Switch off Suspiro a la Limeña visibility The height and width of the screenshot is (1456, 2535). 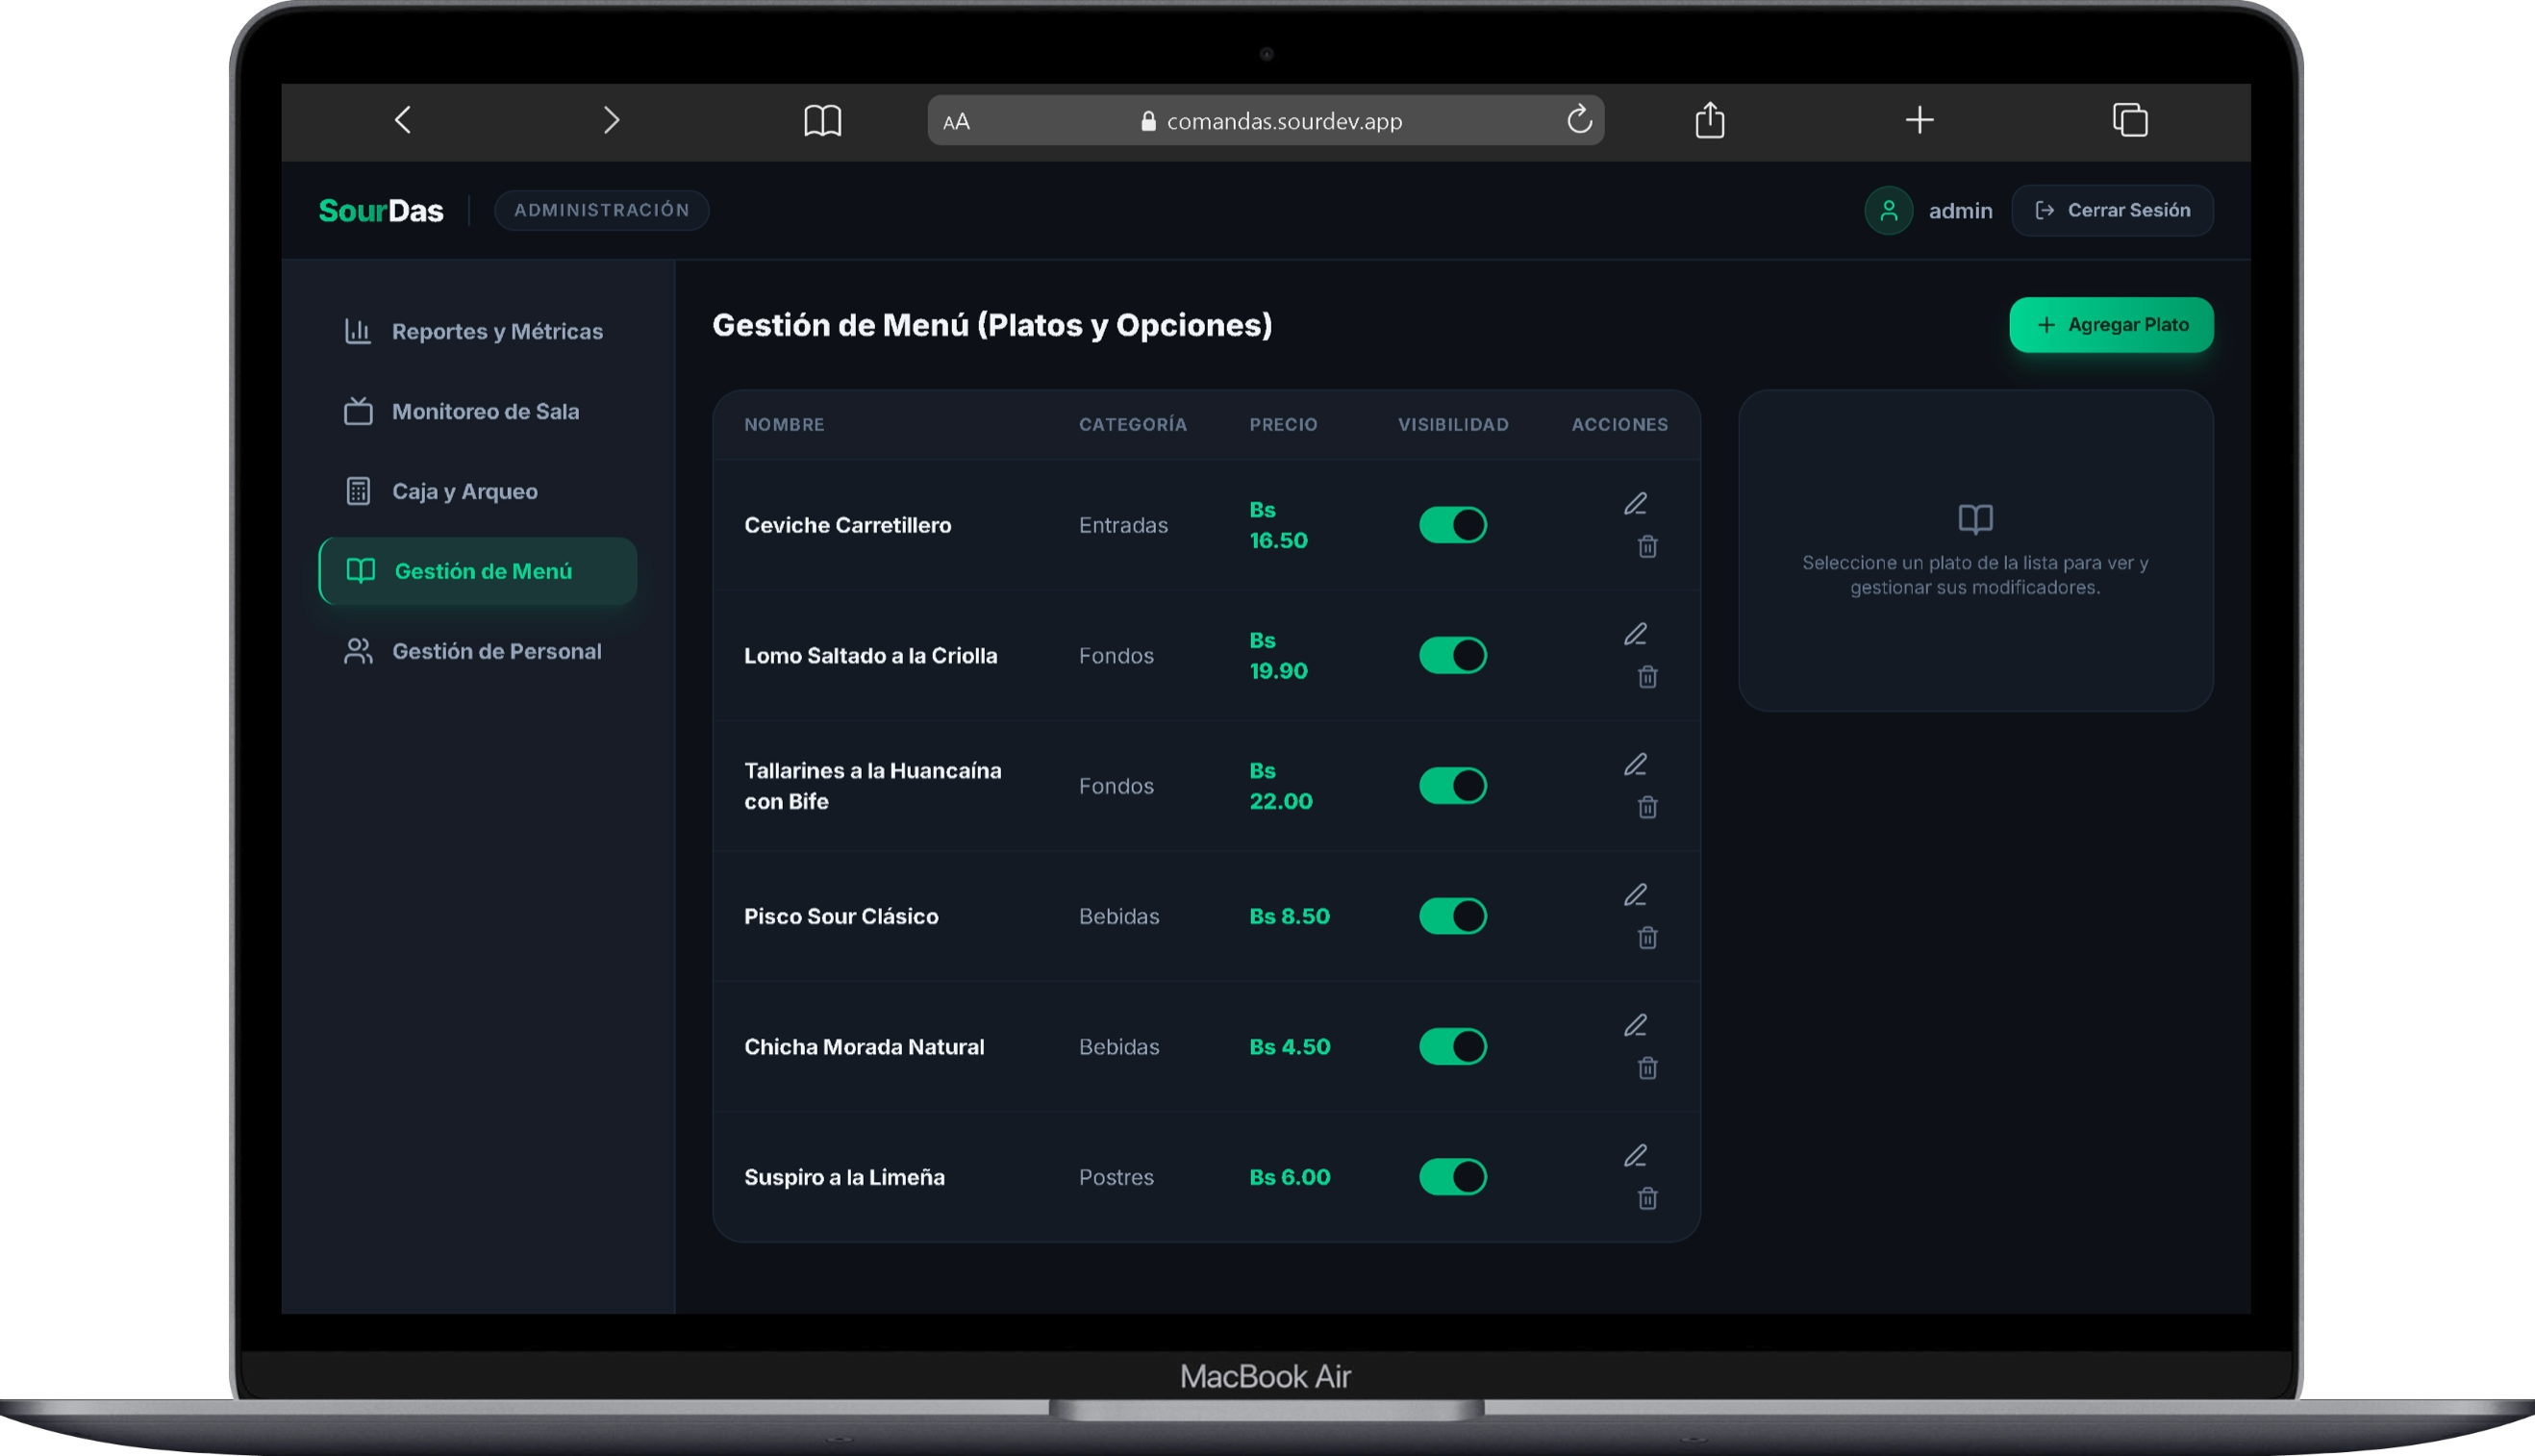click(1452, 1177)
